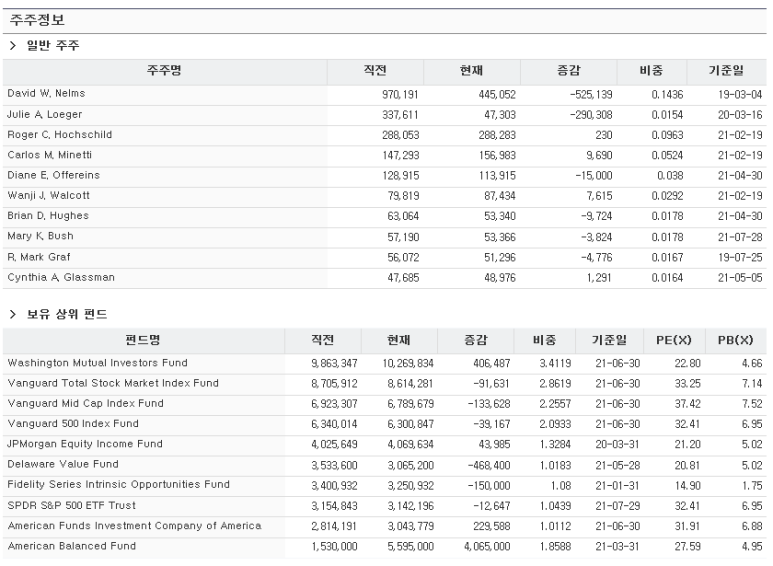Click the 비중 header in fund table
The image size is (773, 566).
click(x=544, y=340)
